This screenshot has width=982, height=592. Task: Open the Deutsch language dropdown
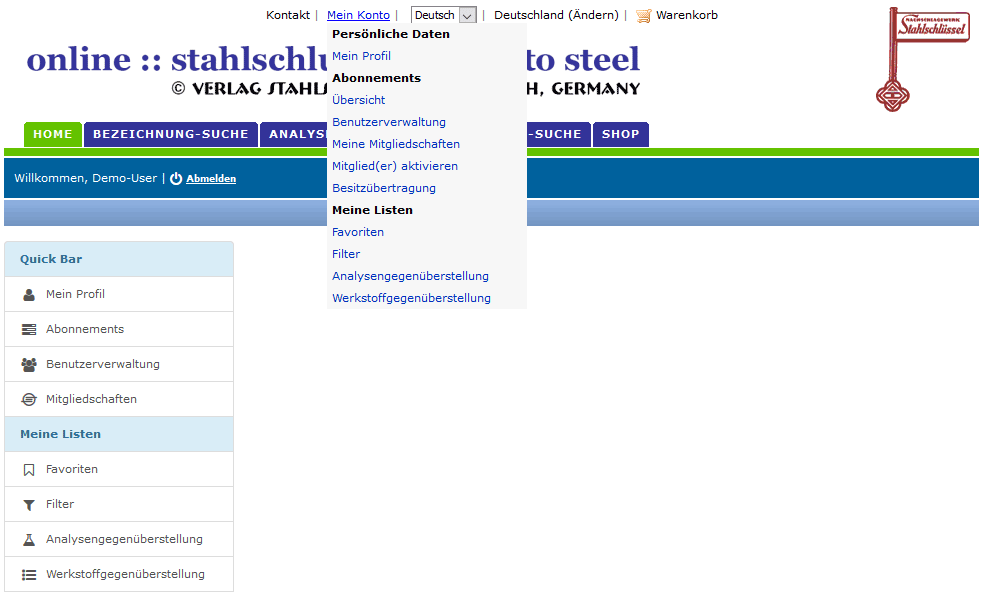[443, 16]
